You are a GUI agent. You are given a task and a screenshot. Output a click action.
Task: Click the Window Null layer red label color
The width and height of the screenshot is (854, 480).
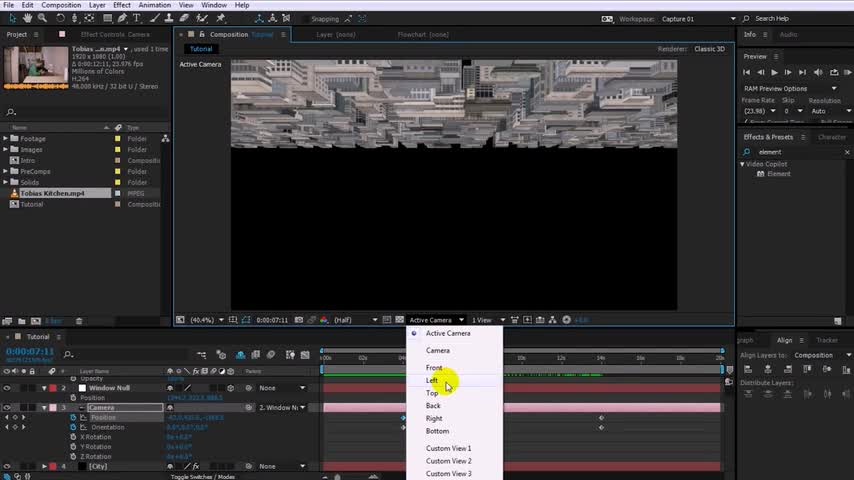pyautogui.click(x=53, y=388)
